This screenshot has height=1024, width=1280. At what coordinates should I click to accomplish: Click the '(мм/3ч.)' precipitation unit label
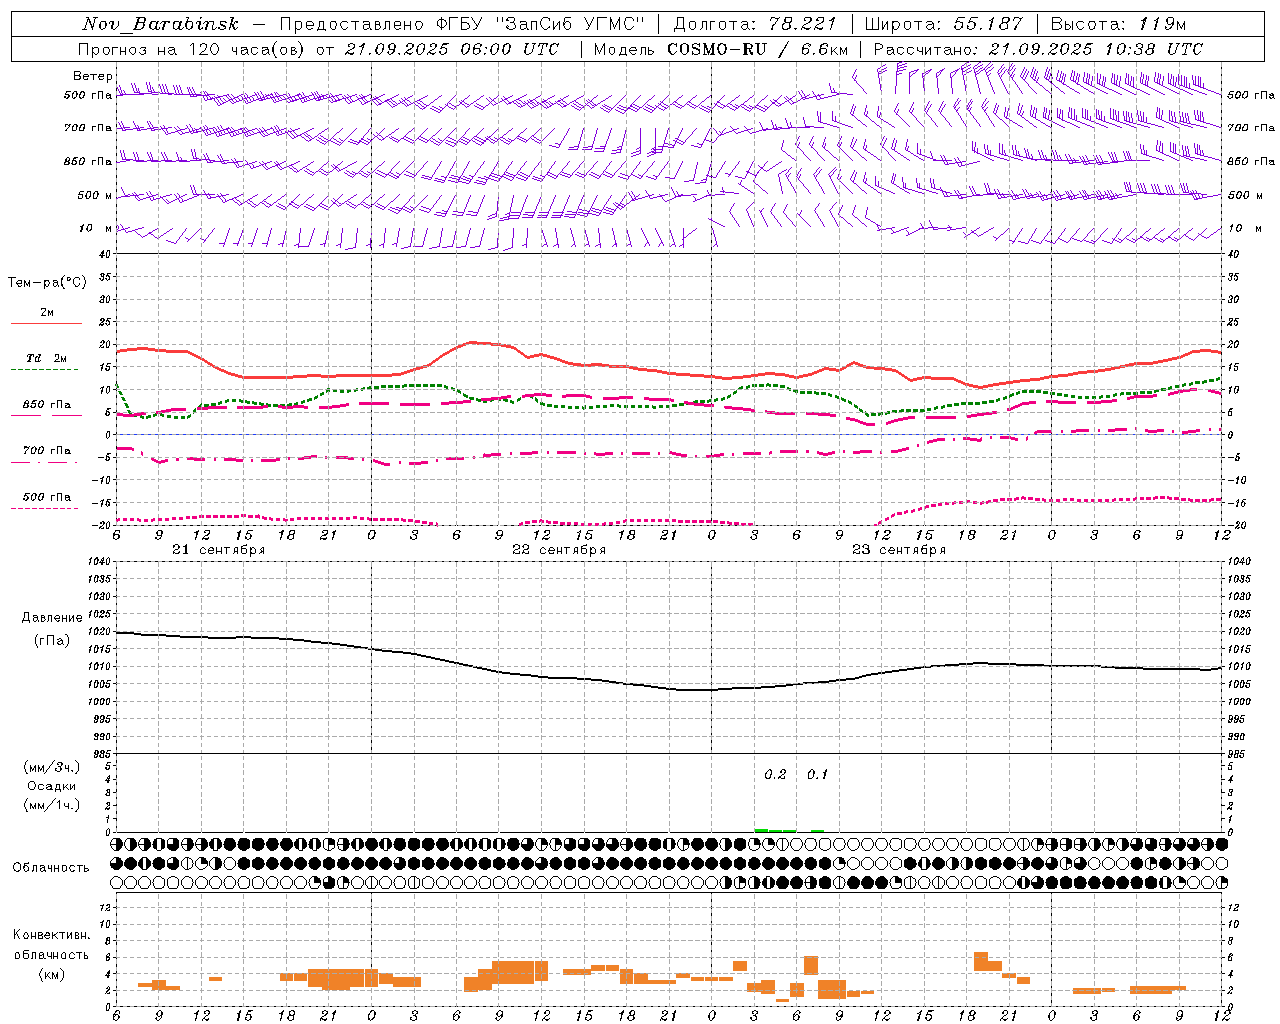tap(51, 767)
